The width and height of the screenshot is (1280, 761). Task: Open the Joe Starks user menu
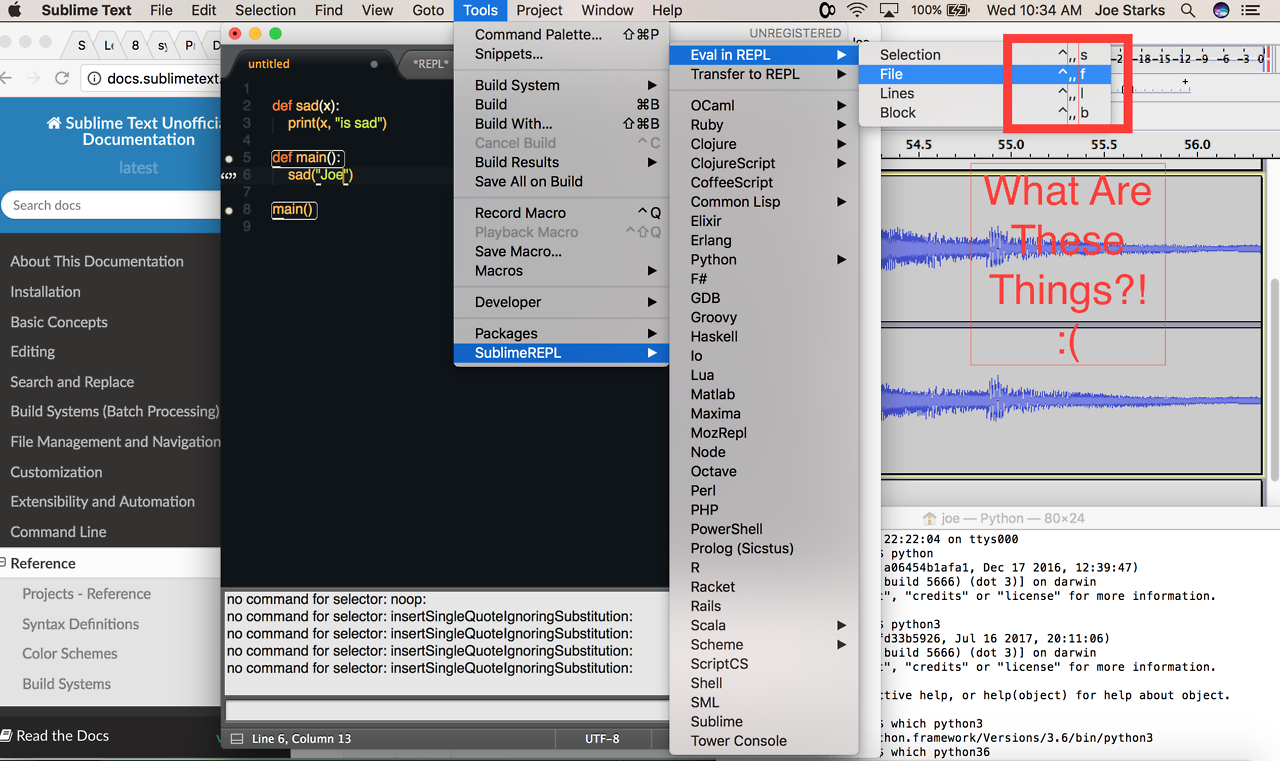coord(1129,10)
